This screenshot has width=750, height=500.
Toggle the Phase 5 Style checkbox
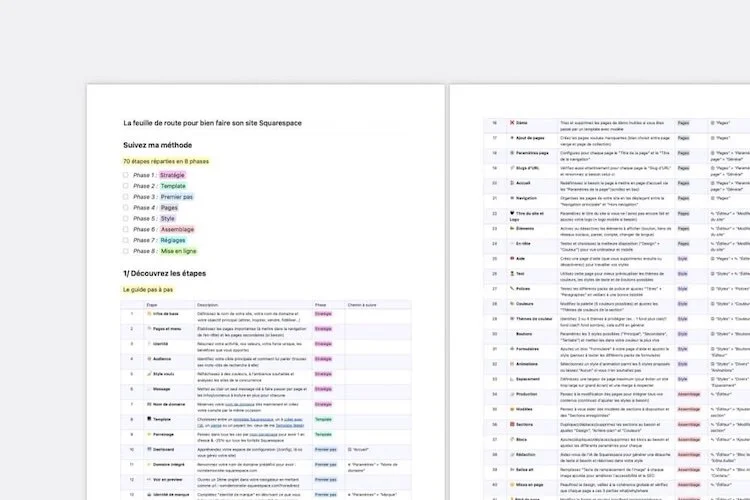(125, 218)
